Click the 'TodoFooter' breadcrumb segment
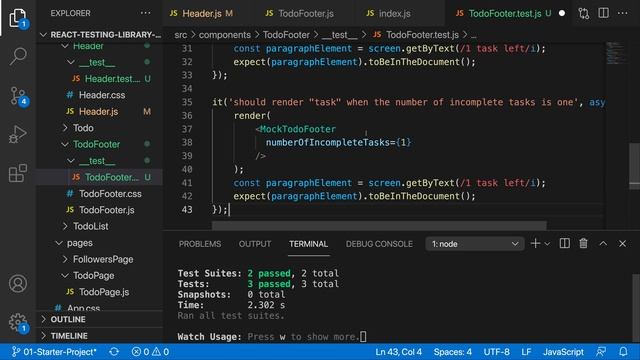The width and height of the screenshot is (640, 360). (286, 35)
